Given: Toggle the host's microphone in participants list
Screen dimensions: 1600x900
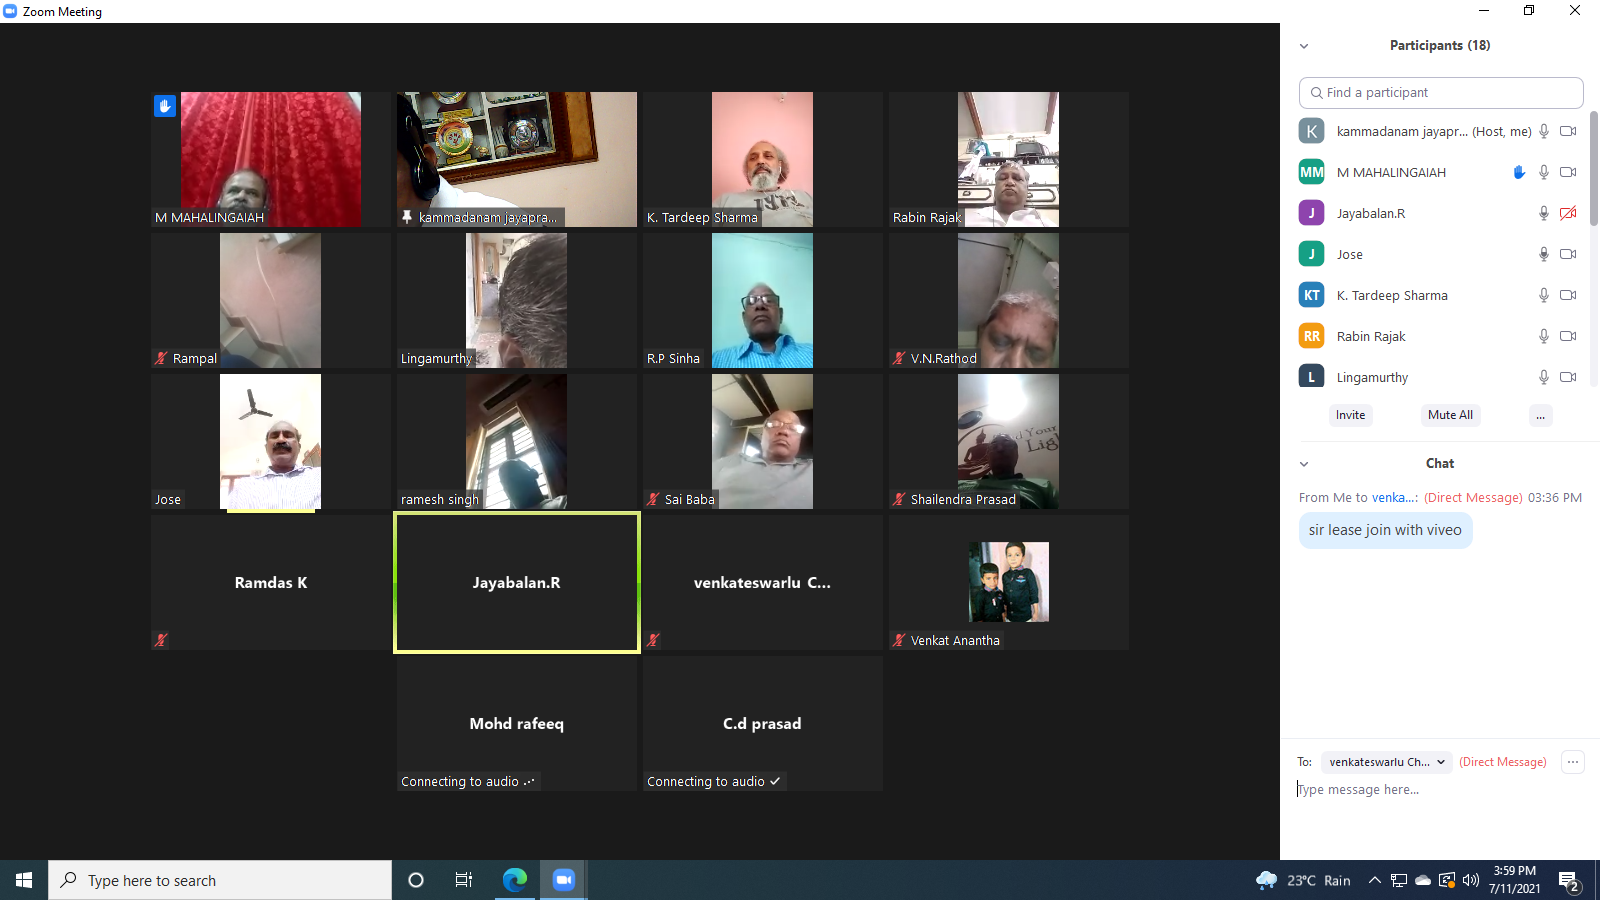Looking at the screenshot, I should pos(1544,131).
